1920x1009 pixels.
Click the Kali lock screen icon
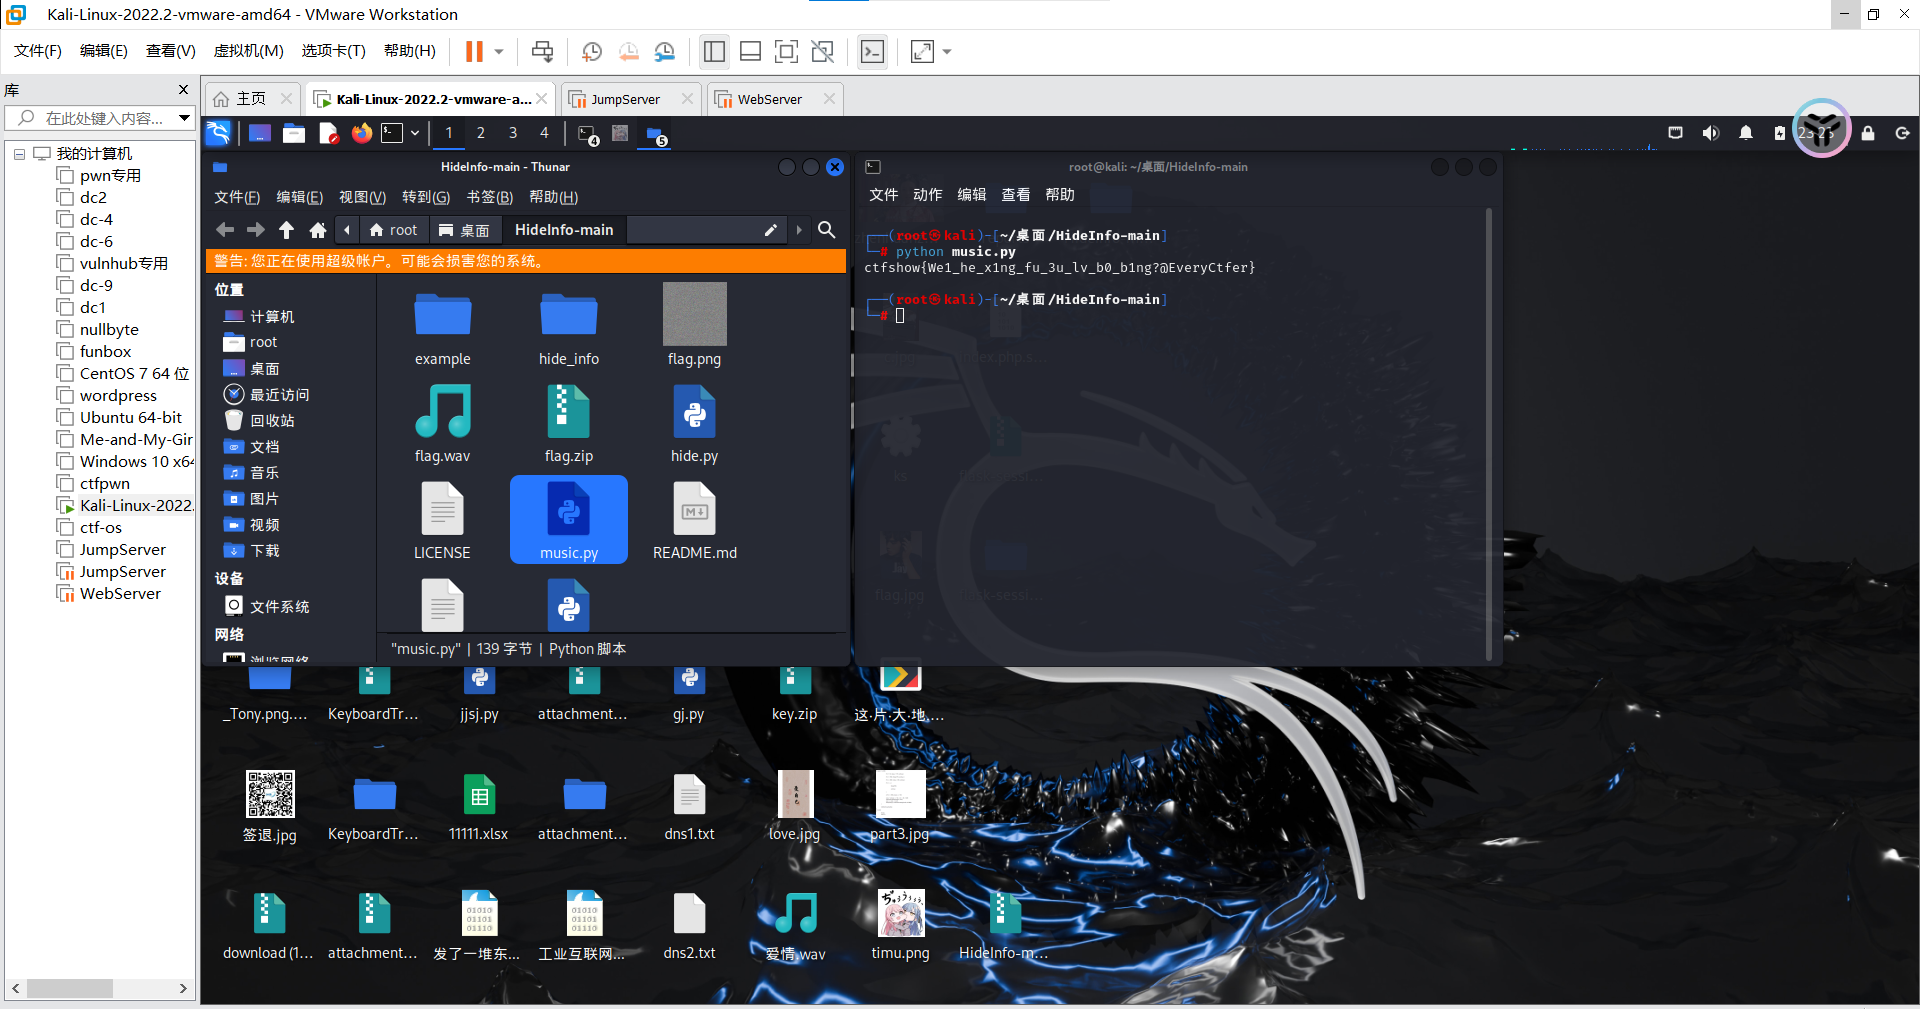(x=1868, y=133)
